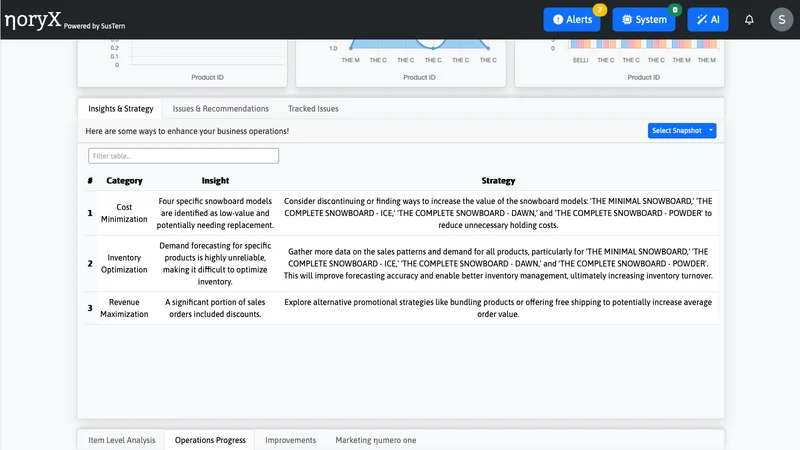This screenshot has height=450, width=800.
Task: Click row number 1 cell
Action: coord(90,213)
